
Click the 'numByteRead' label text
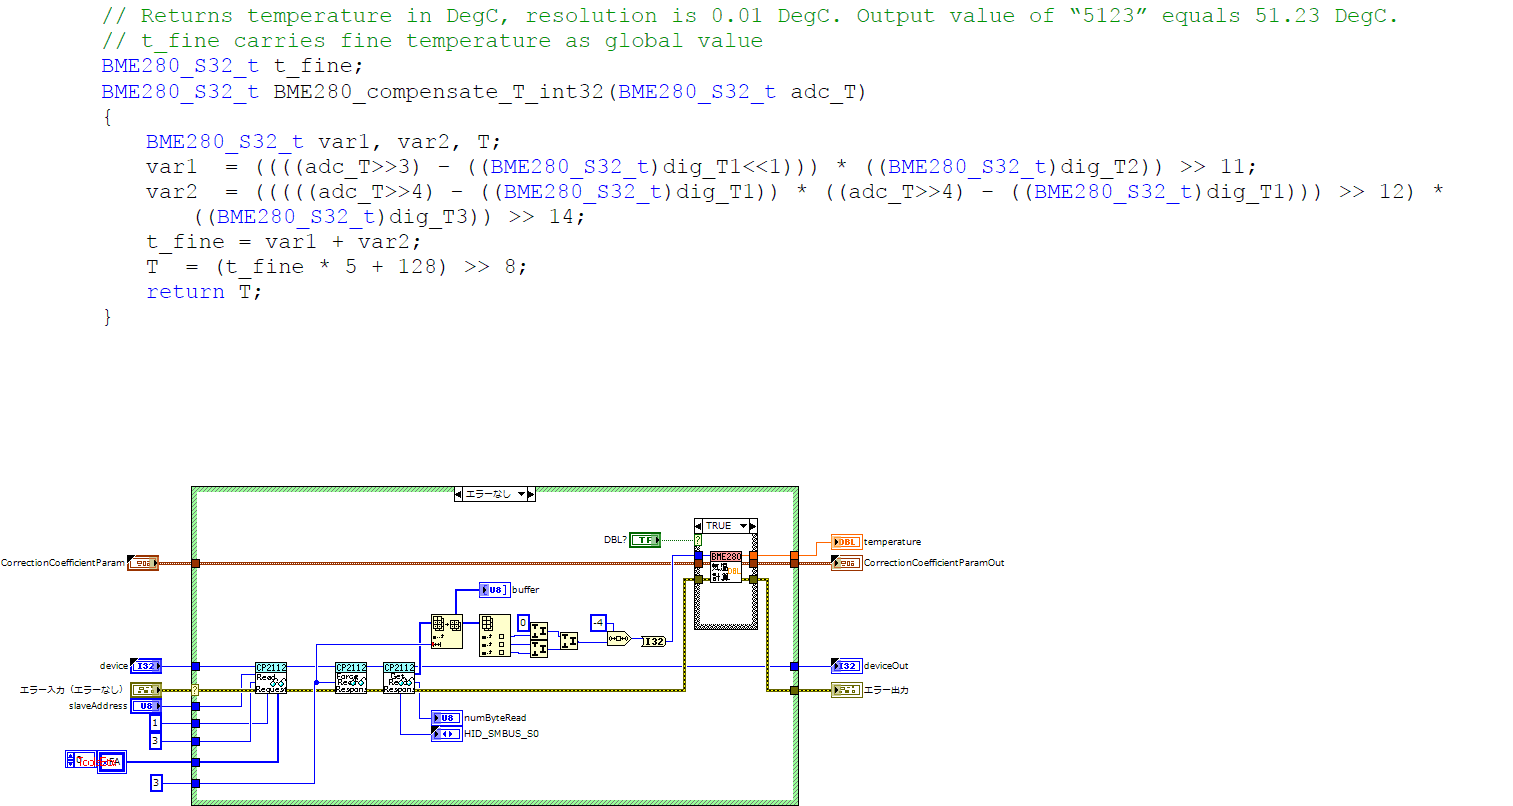tap(495, 718)
